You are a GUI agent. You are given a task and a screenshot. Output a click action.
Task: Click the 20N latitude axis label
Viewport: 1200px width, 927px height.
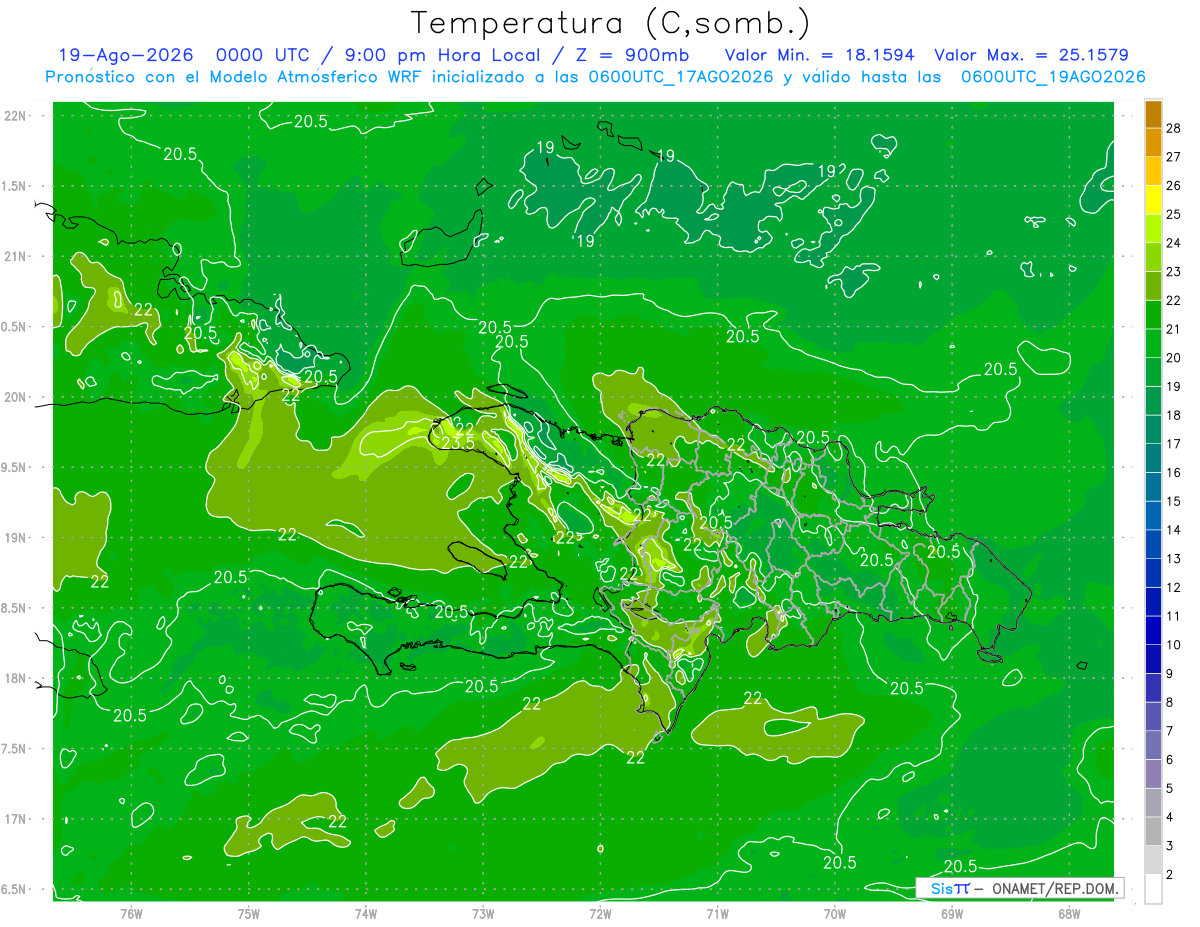click(x=17, y=397)
